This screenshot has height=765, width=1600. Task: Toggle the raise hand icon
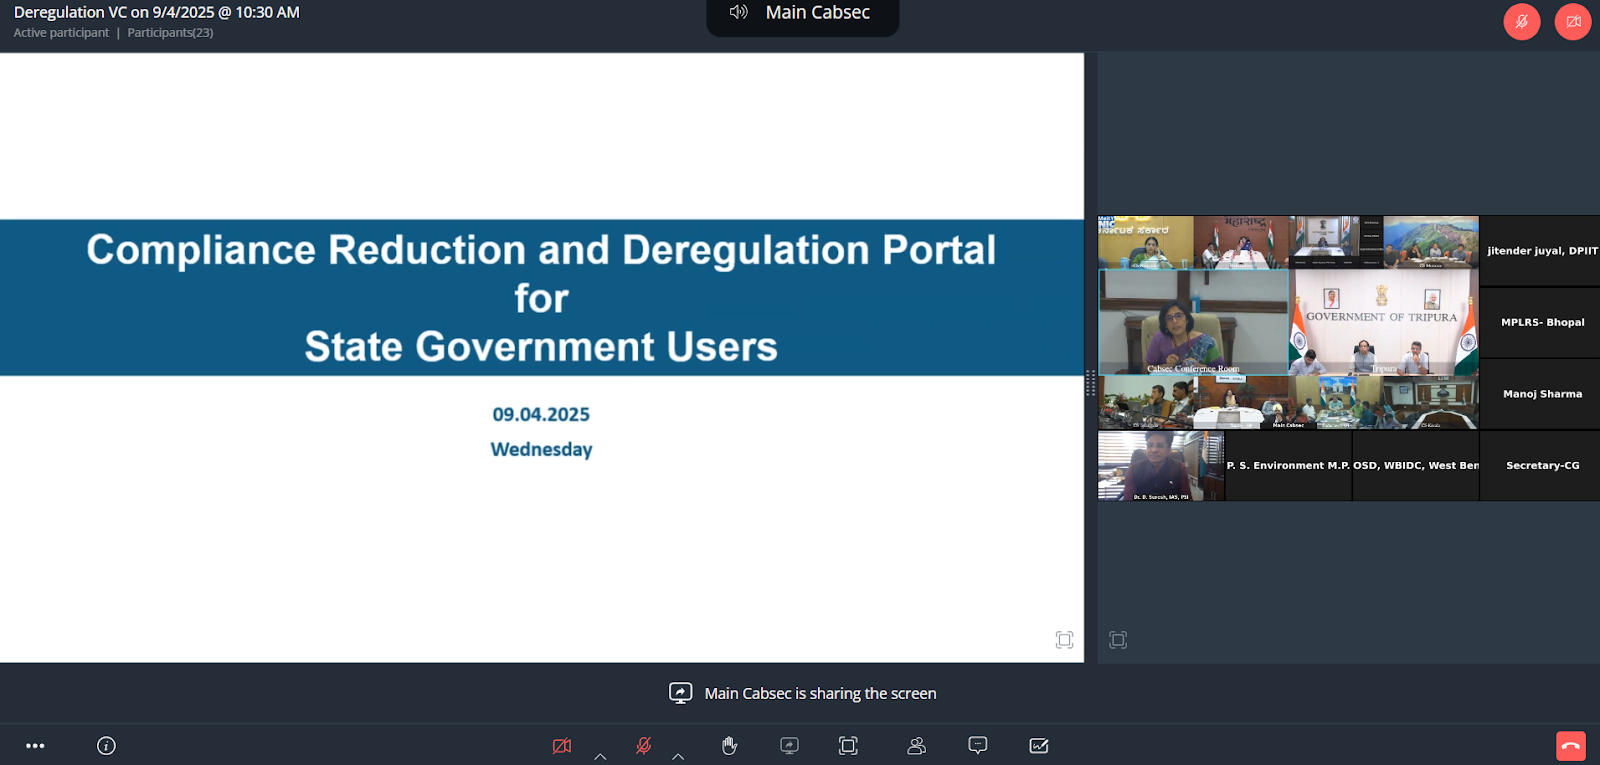click(729, 746)
